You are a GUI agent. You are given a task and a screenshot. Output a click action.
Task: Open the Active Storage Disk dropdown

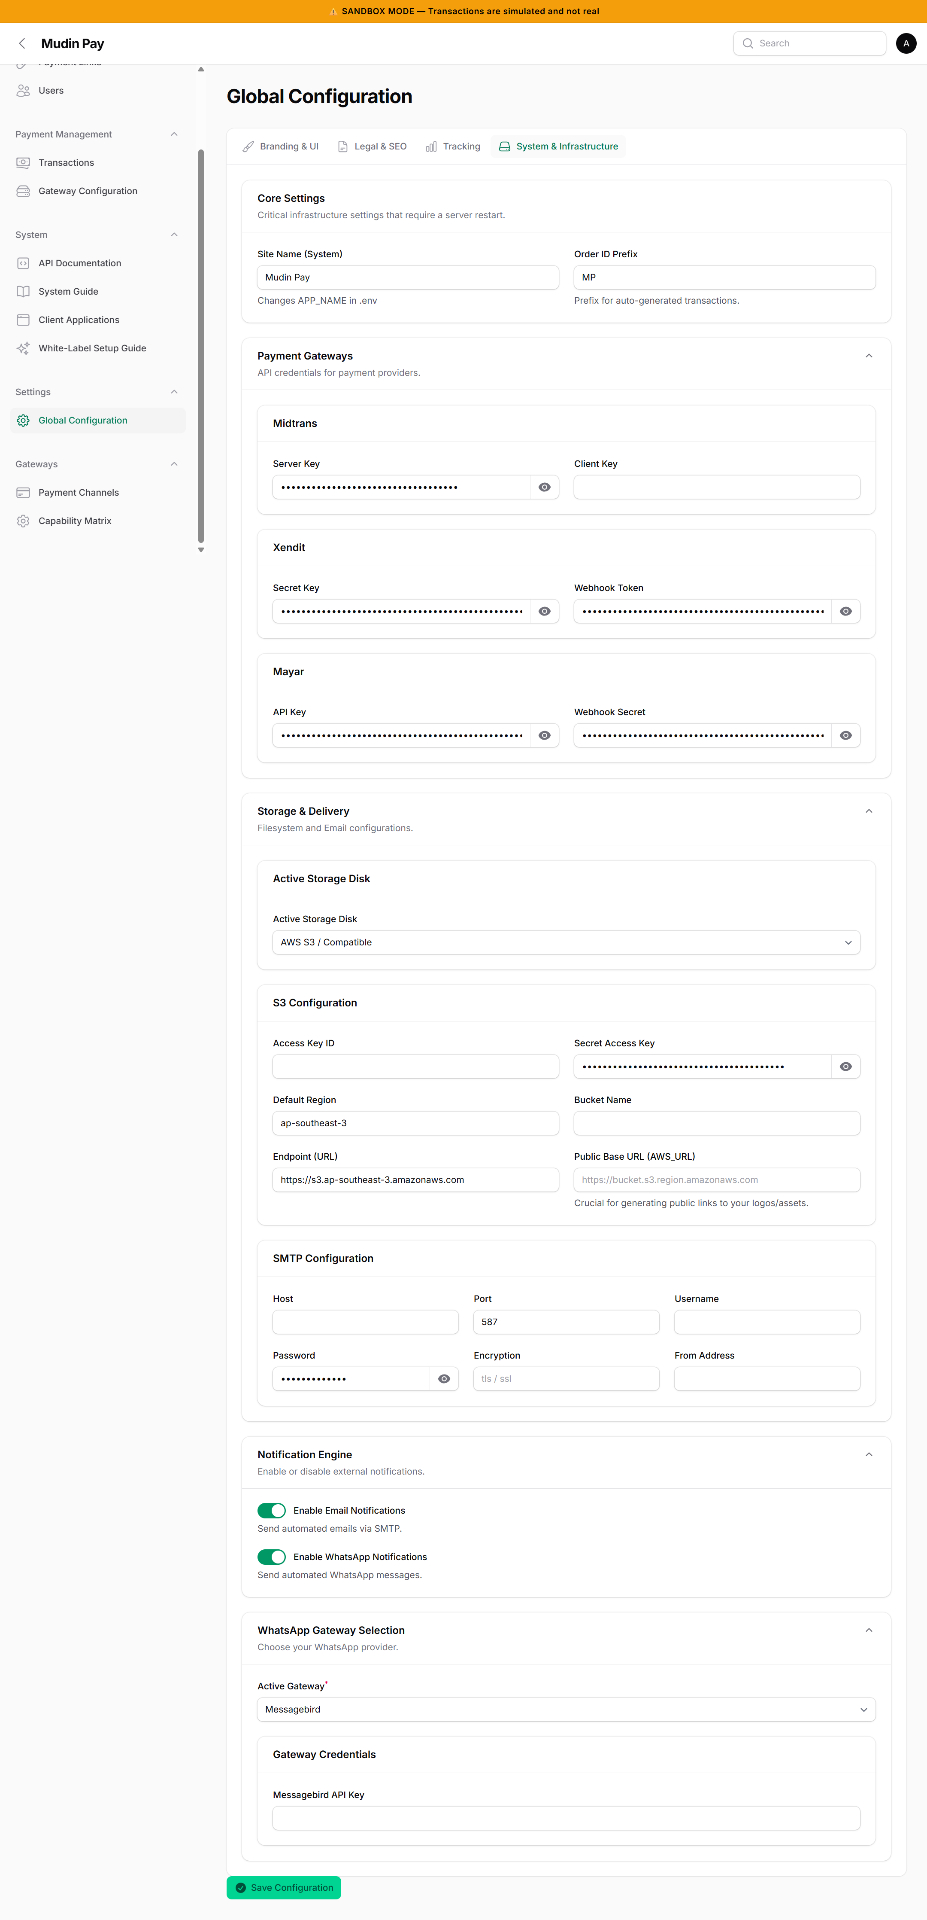pos(566,942)
